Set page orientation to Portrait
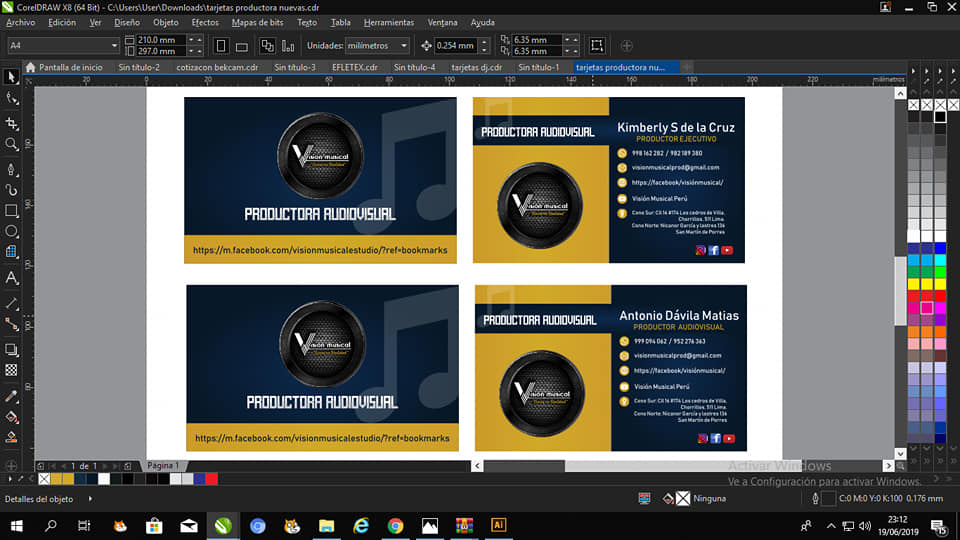 pos(221,46)
